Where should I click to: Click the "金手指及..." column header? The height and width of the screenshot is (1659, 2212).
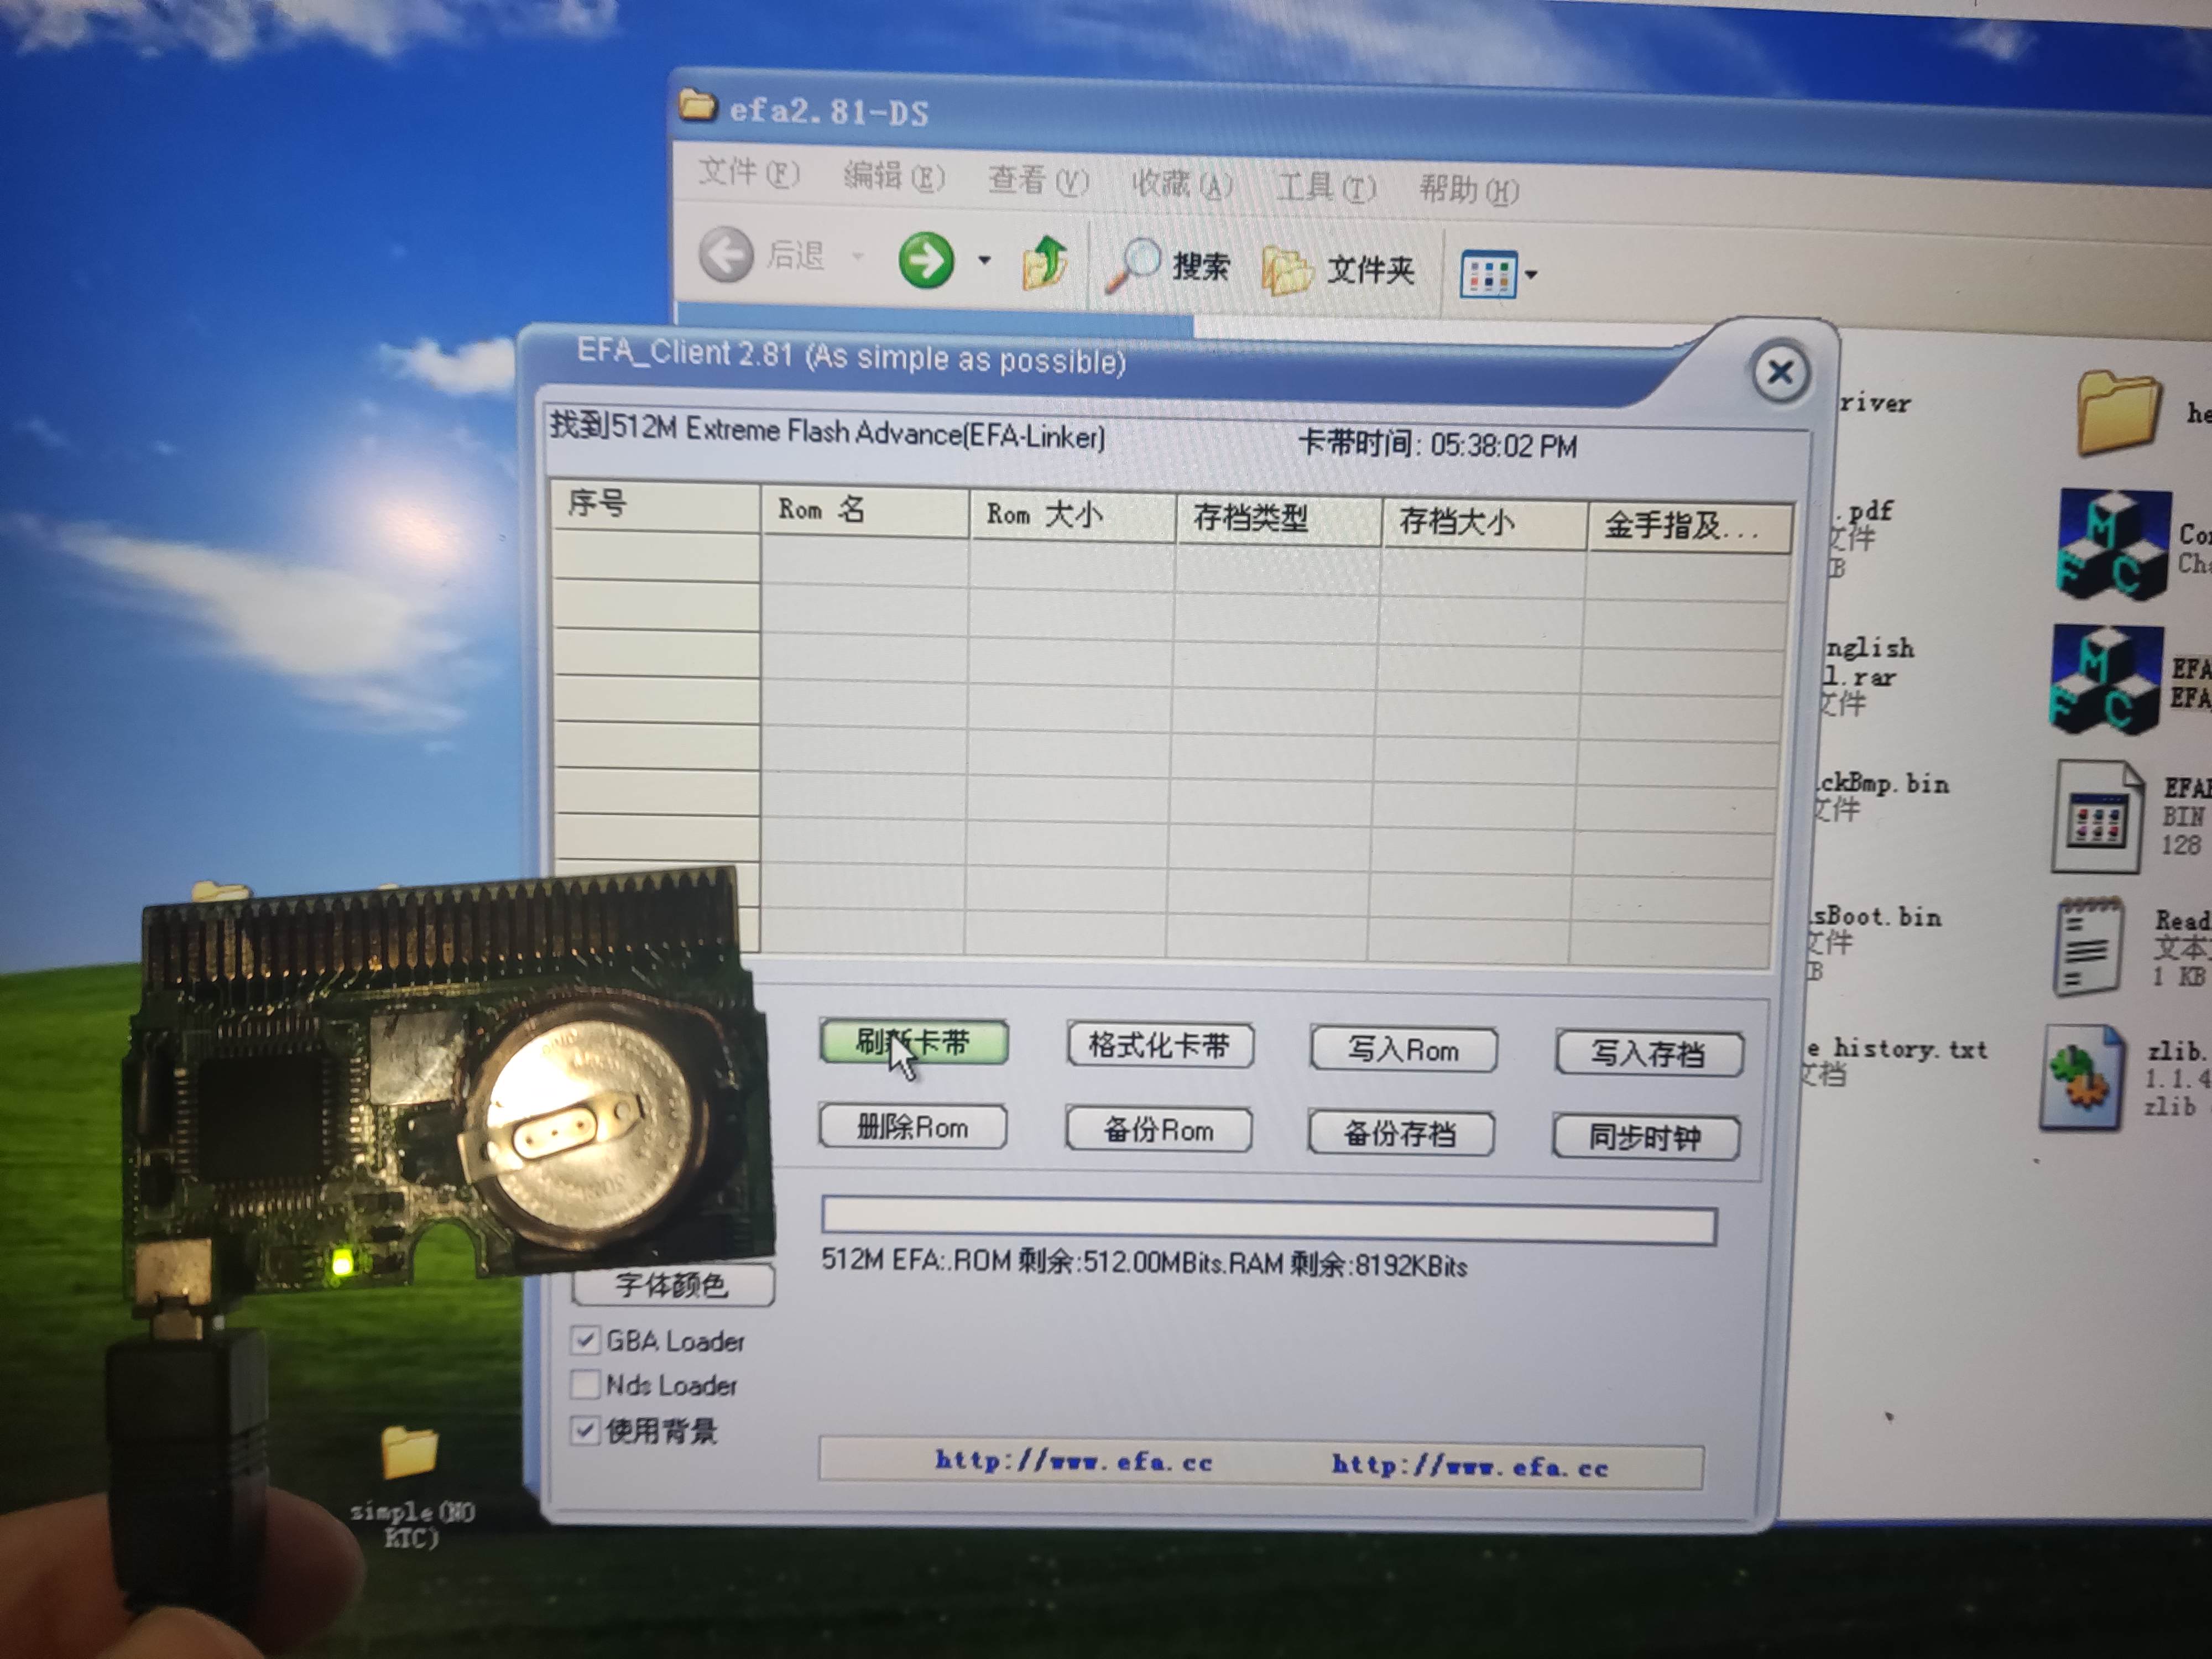click(1690, 528)
